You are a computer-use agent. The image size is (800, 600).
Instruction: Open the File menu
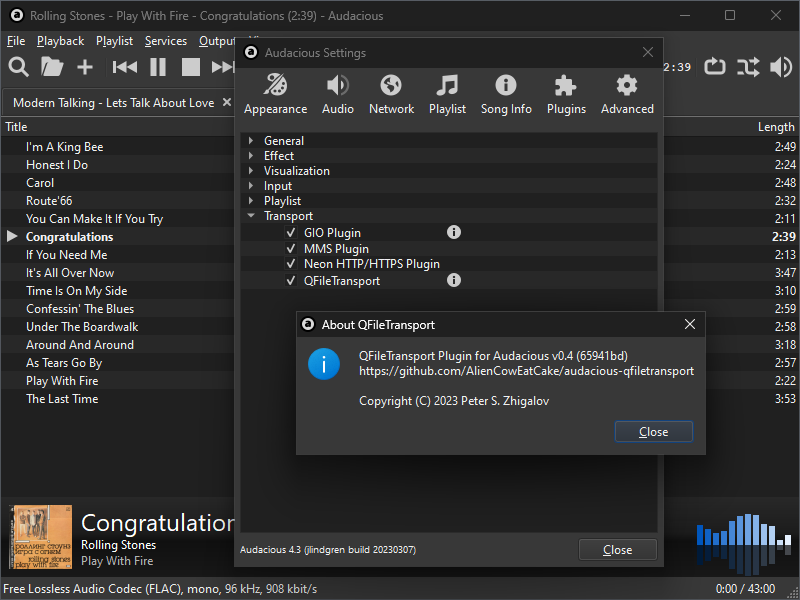16,41
